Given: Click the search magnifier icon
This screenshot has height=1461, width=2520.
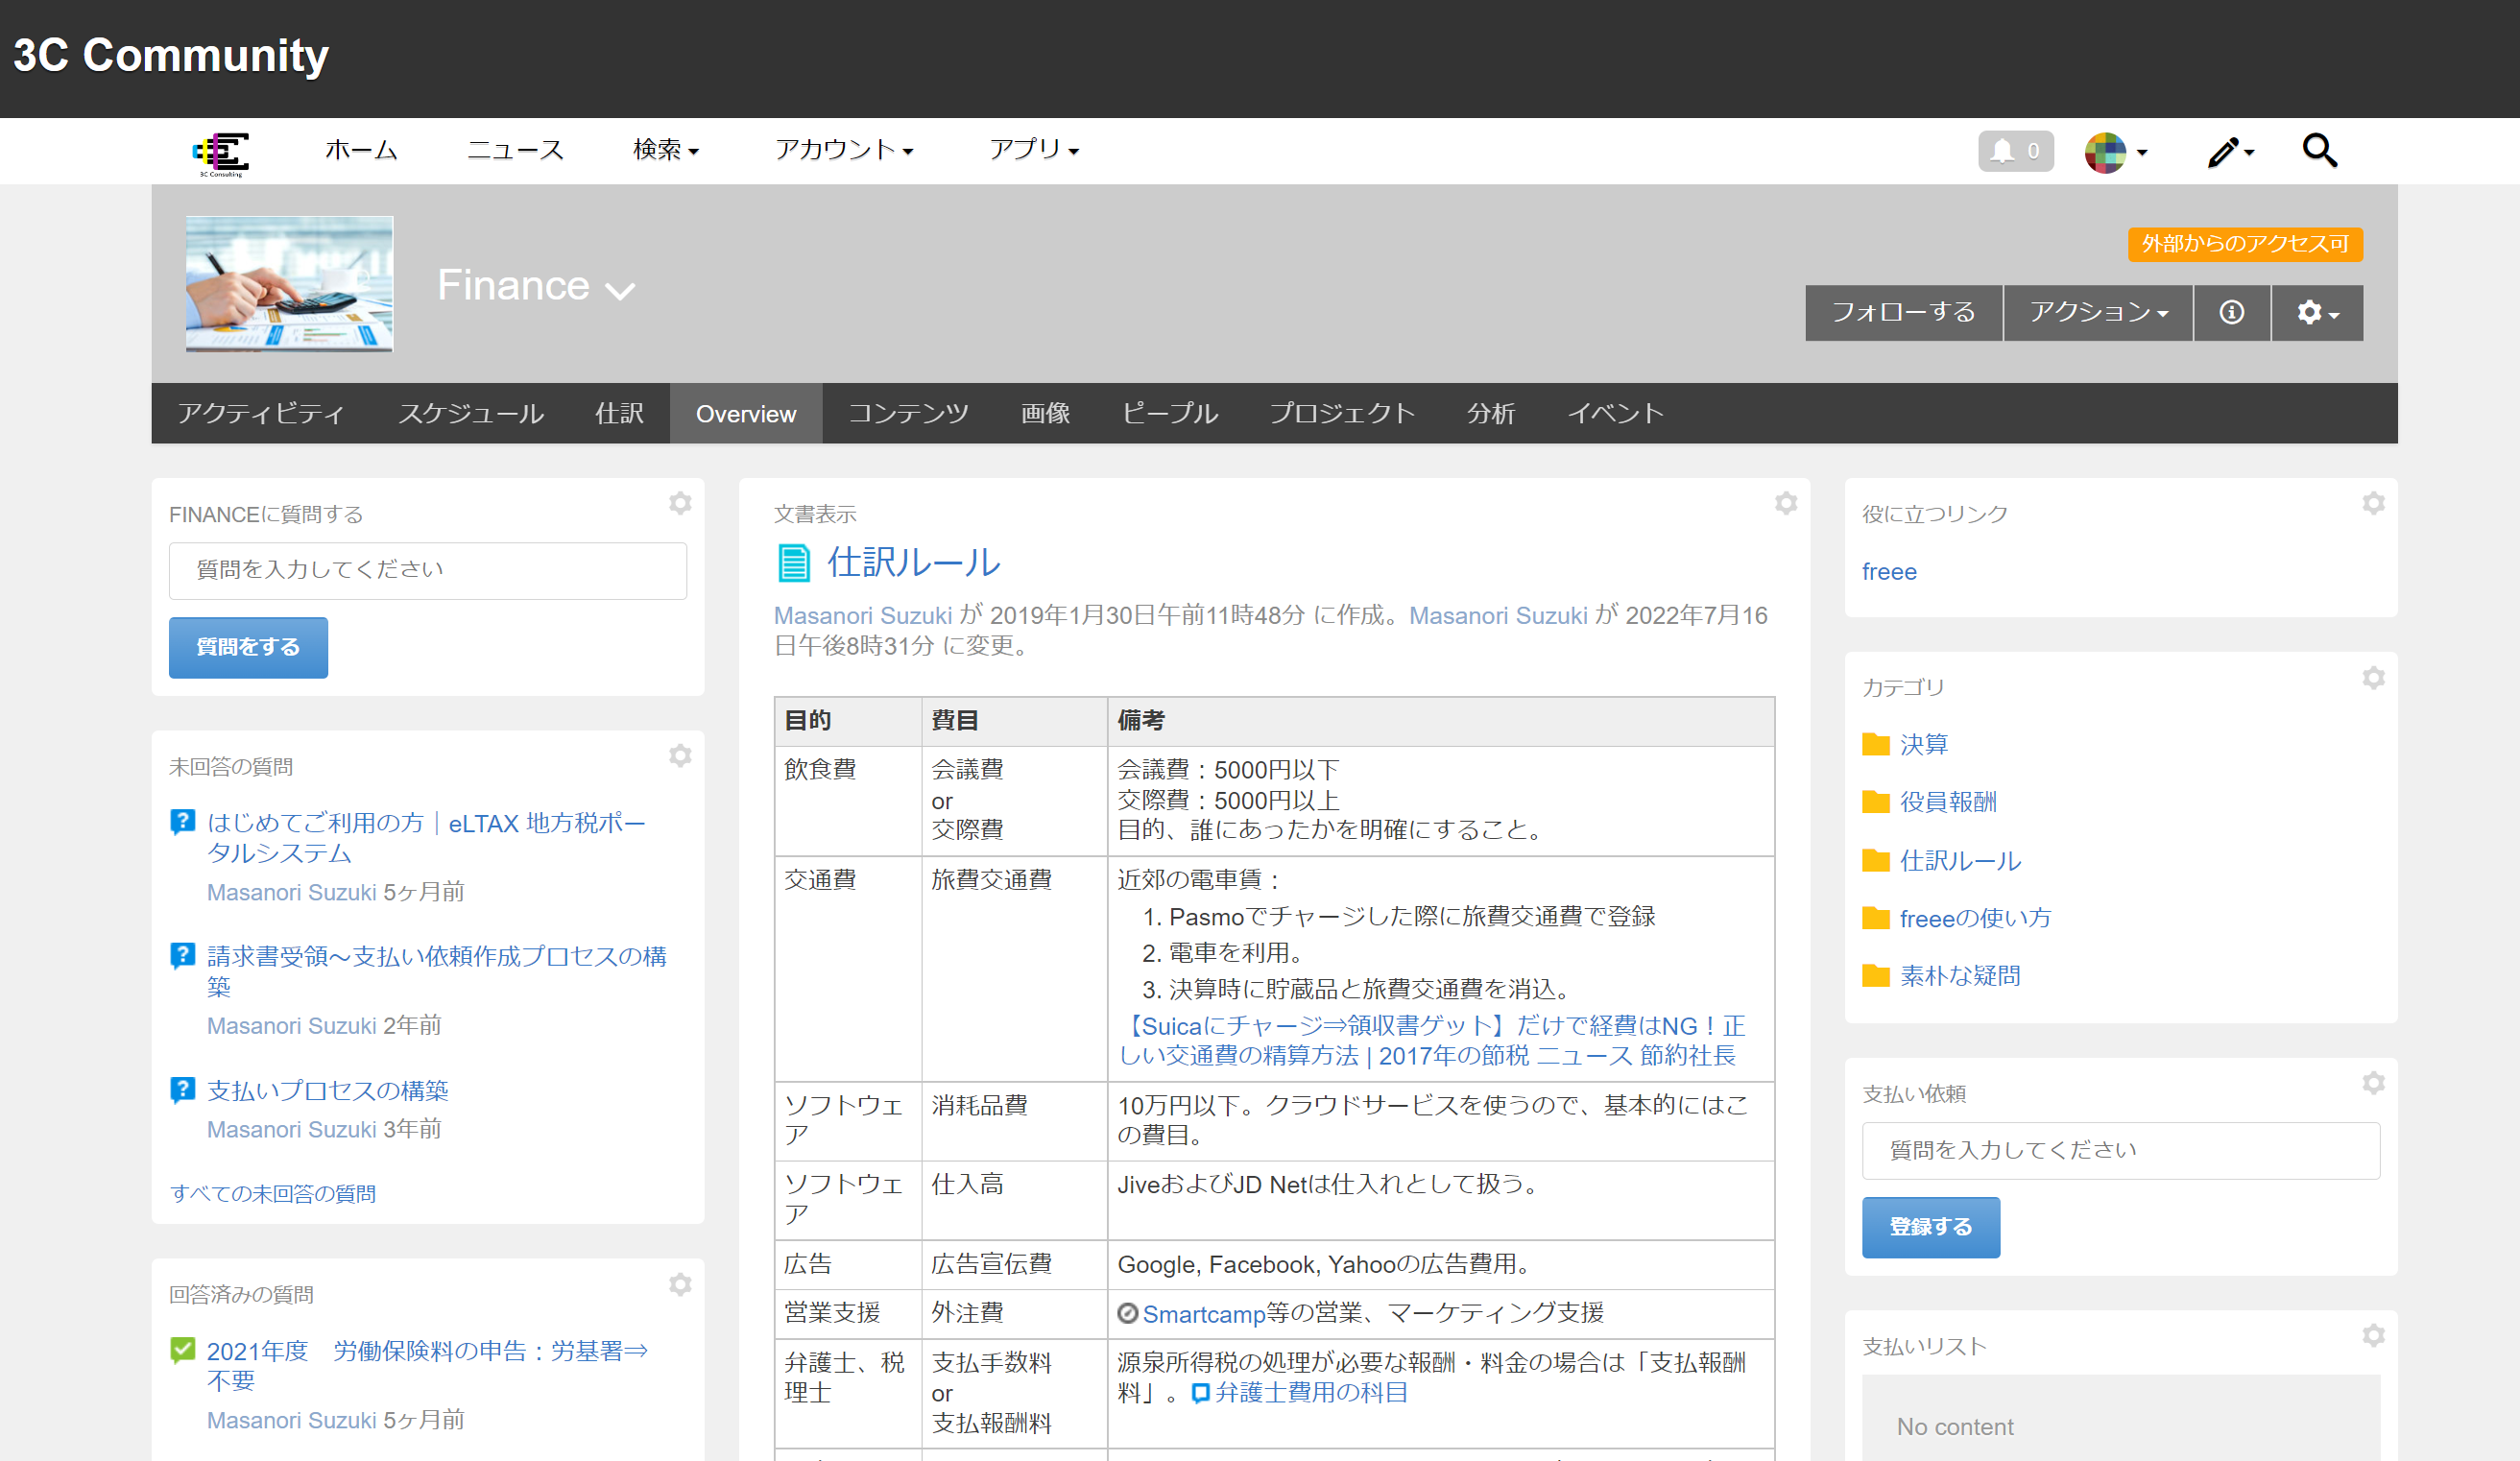Looking at the screenshot, I should coord(2318,151).
